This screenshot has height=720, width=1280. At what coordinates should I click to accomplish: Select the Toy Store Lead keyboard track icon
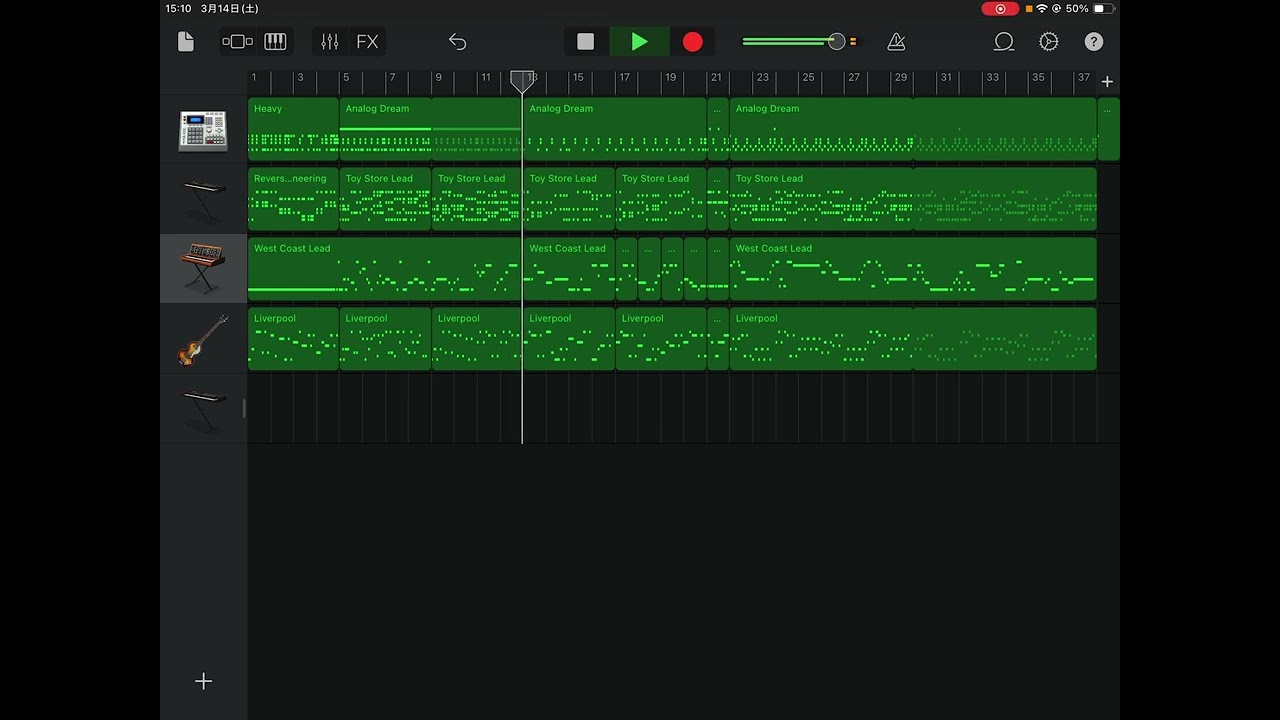point(203,200)
